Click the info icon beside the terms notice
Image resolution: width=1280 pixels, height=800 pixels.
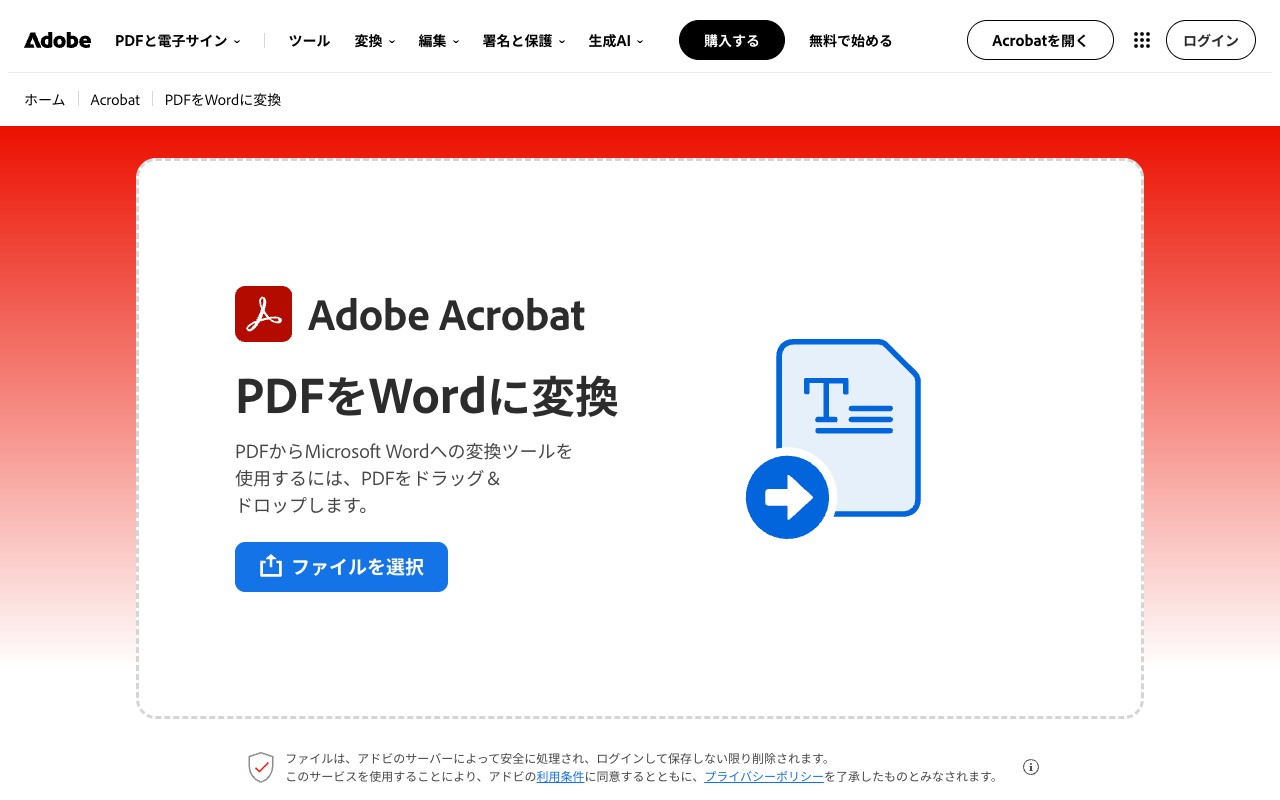click(x=1031, y=767)
